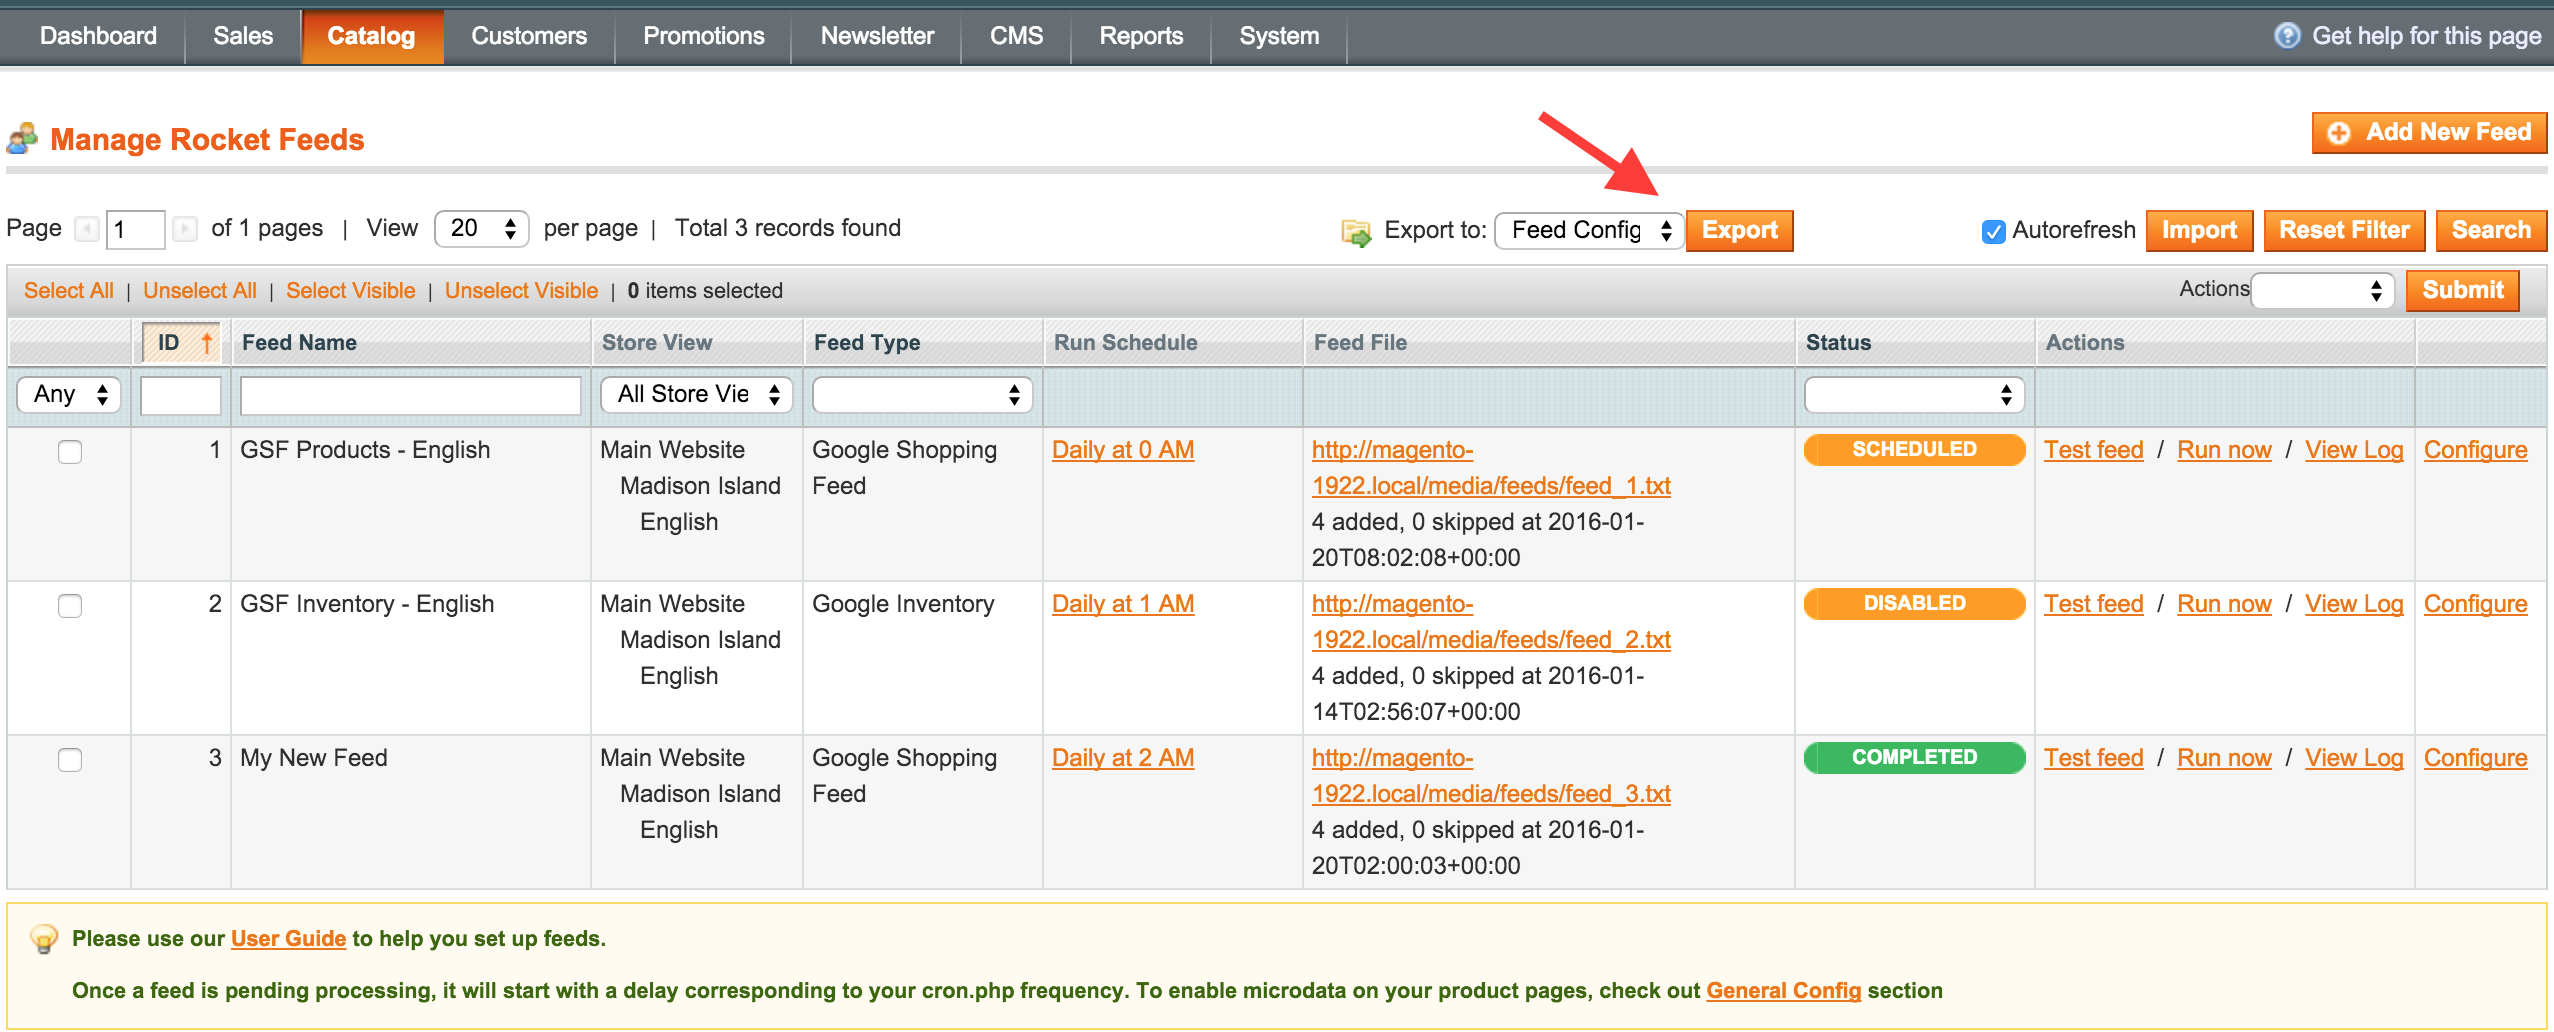Image resolution: width=2554 pixels, height=1032 pixels.
Task: Tick the checkbox for GSF Products - English
Action: pyautogui.click(x=70, y=452)
